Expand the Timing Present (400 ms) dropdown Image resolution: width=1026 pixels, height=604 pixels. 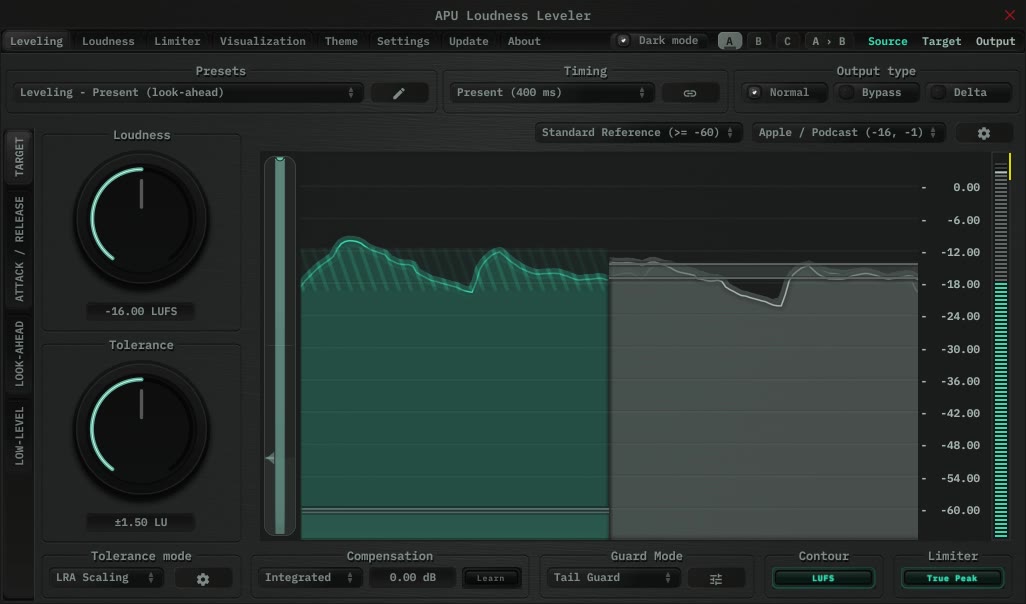pyautogui.click(x=550, y=93)
